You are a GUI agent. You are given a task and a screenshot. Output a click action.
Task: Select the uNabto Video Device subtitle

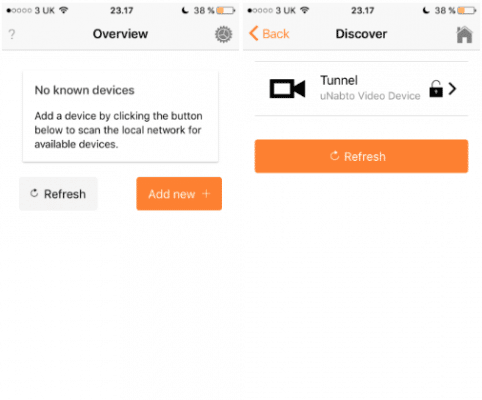click(x=370, y=96)
